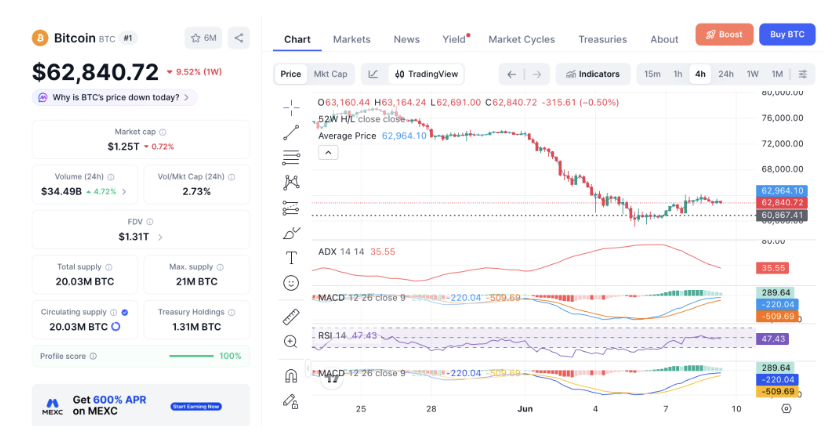Click the MEXC 600% APR ad banner
This screenshot has height=446, width=826.
coord(141,405)
